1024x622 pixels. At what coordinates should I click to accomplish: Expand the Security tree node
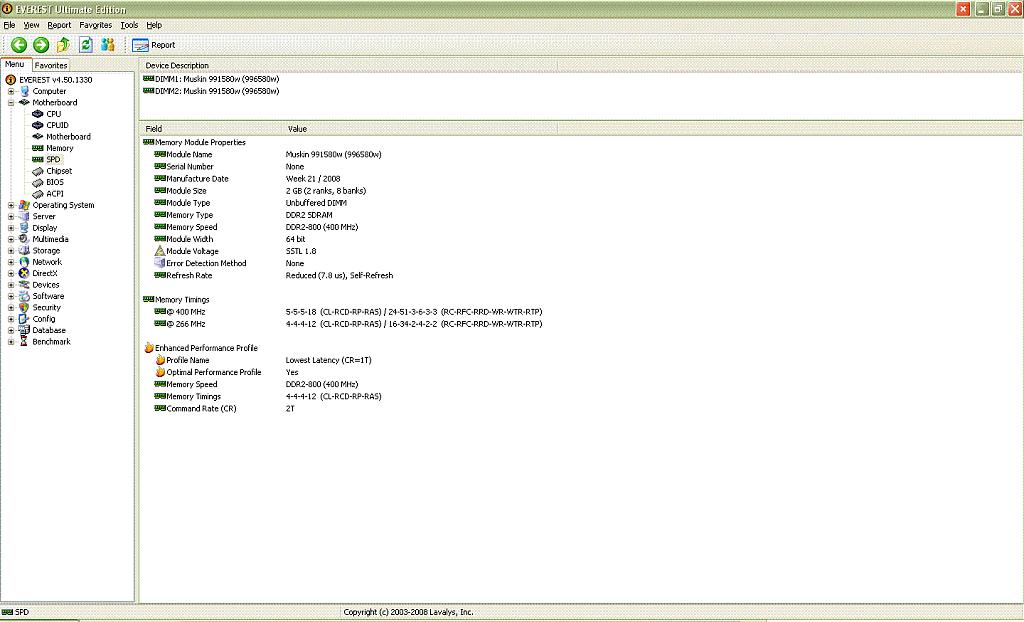coord(10,308)
